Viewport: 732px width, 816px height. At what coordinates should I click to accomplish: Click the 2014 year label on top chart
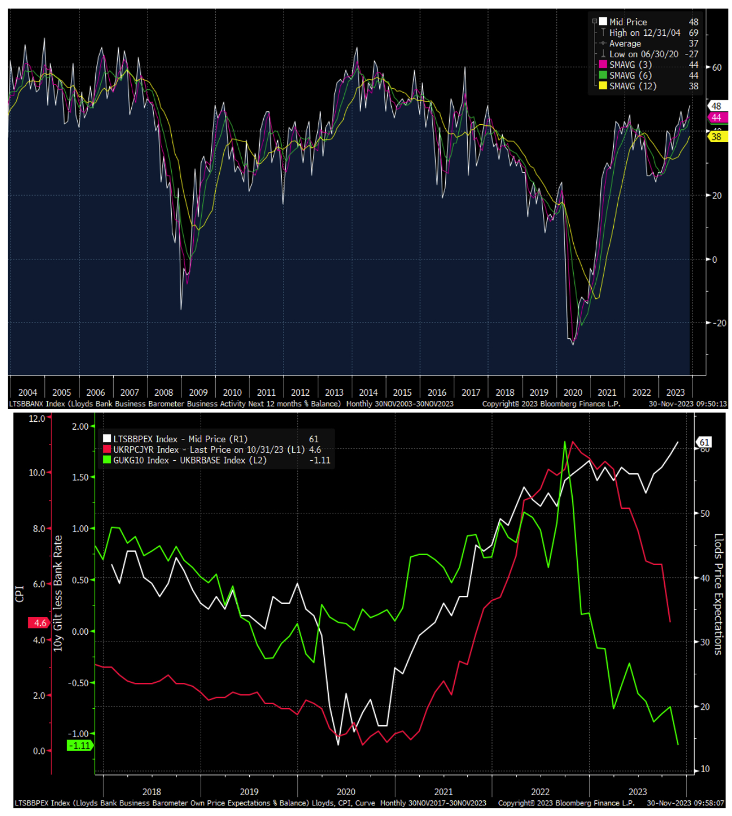click(x=368, y=393)
